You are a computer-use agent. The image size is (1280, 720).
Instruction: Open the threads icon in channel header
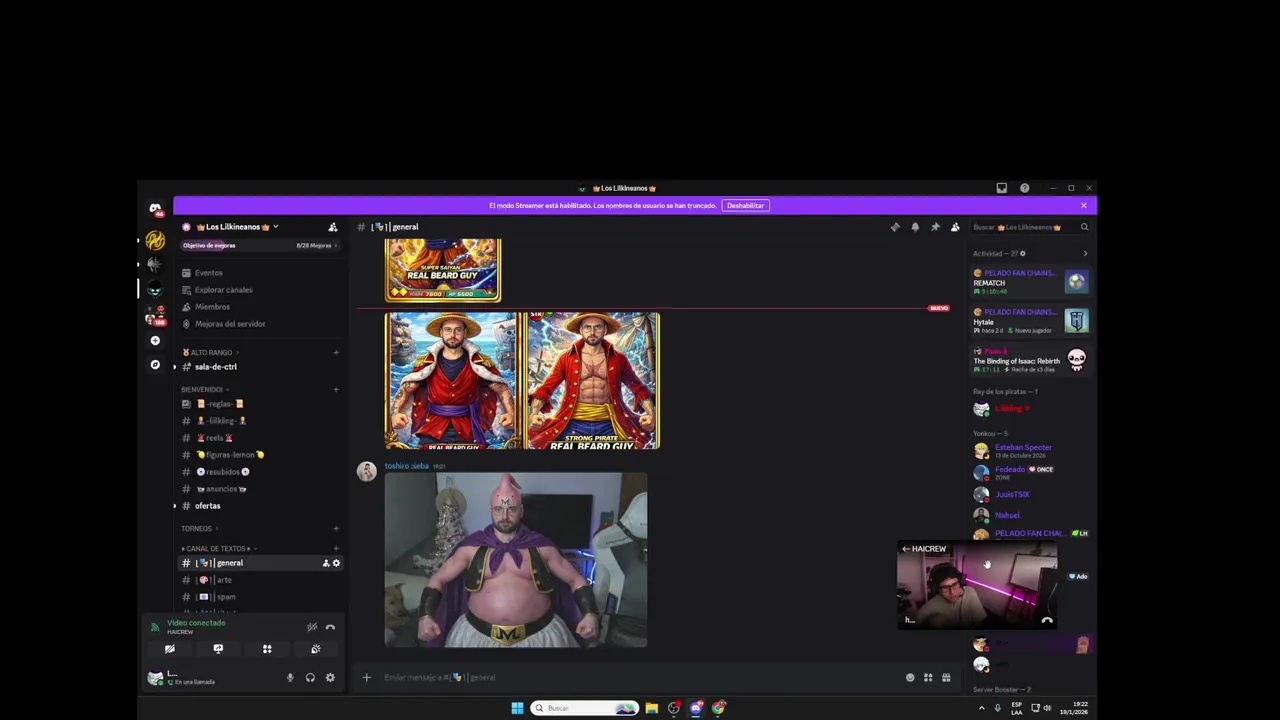pos(895,227)
